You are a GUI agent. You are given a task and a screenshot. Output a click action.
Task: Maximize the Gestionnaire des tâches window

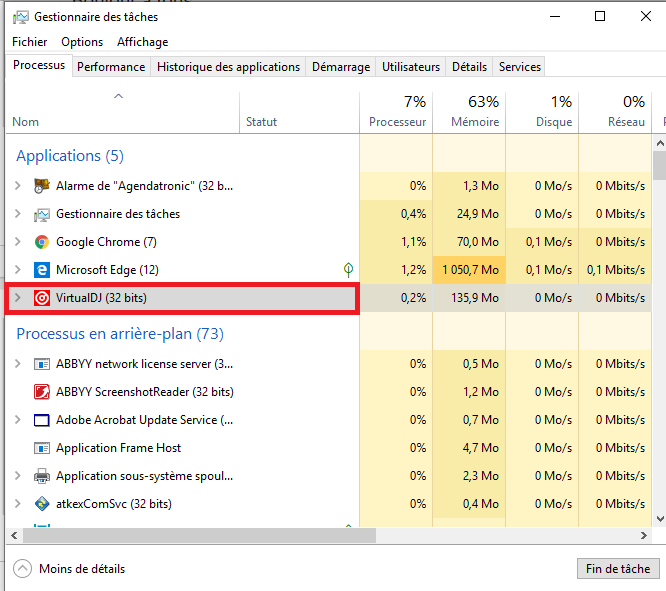[x=600, y=17]
